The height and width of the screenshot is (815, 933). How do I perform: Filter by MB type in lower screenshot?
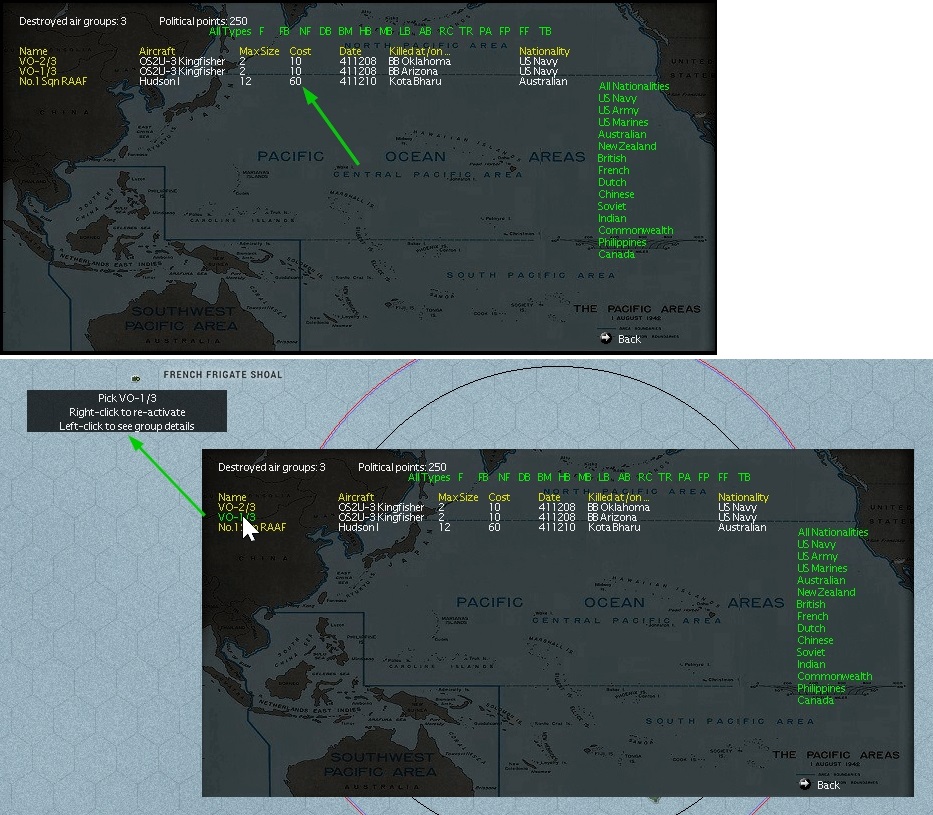pyautogui.click(x=585, y=477)
